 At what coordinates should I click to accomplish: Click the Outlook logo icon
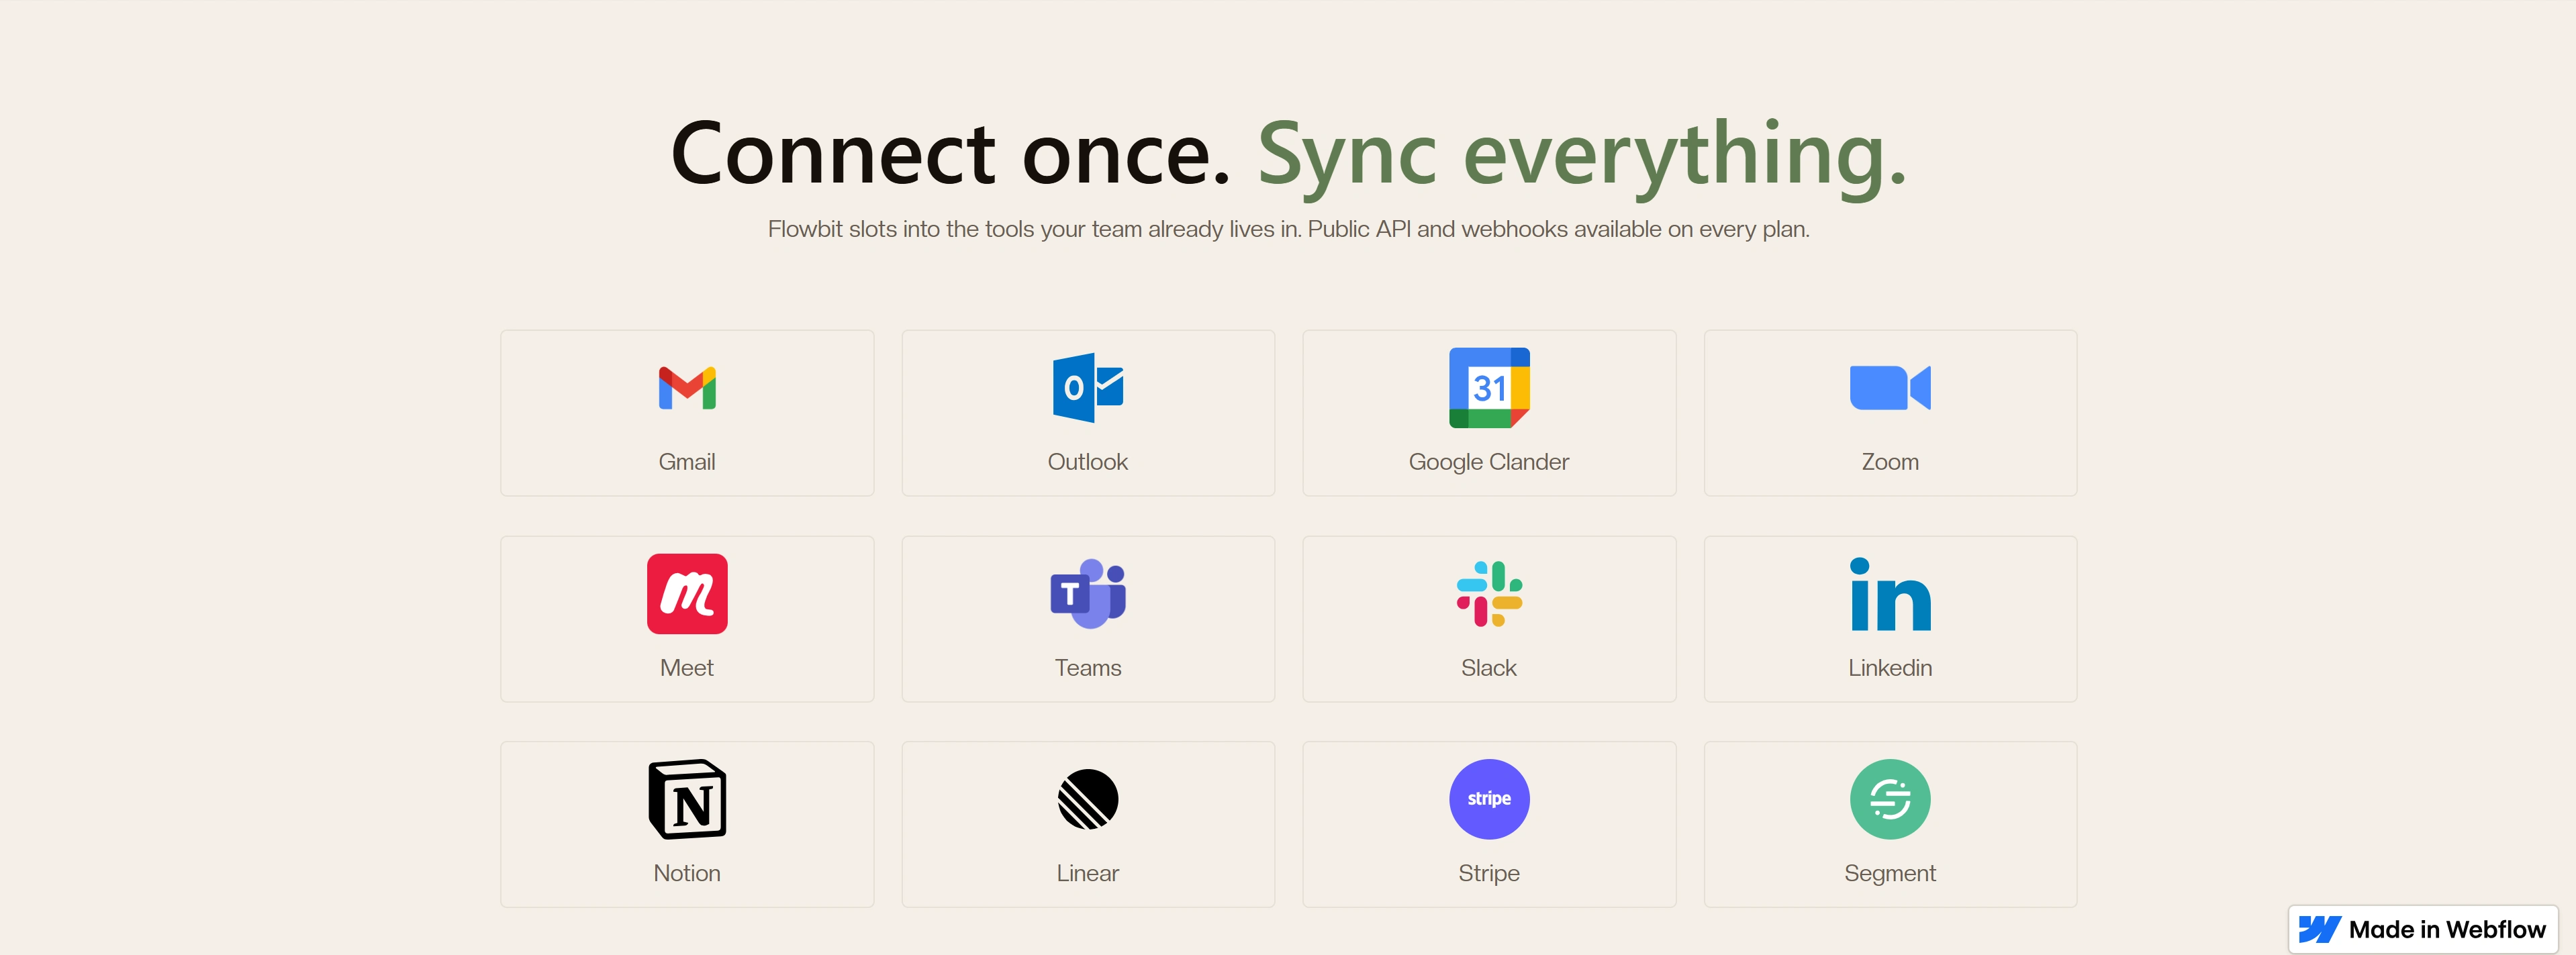click(1088, 388)
